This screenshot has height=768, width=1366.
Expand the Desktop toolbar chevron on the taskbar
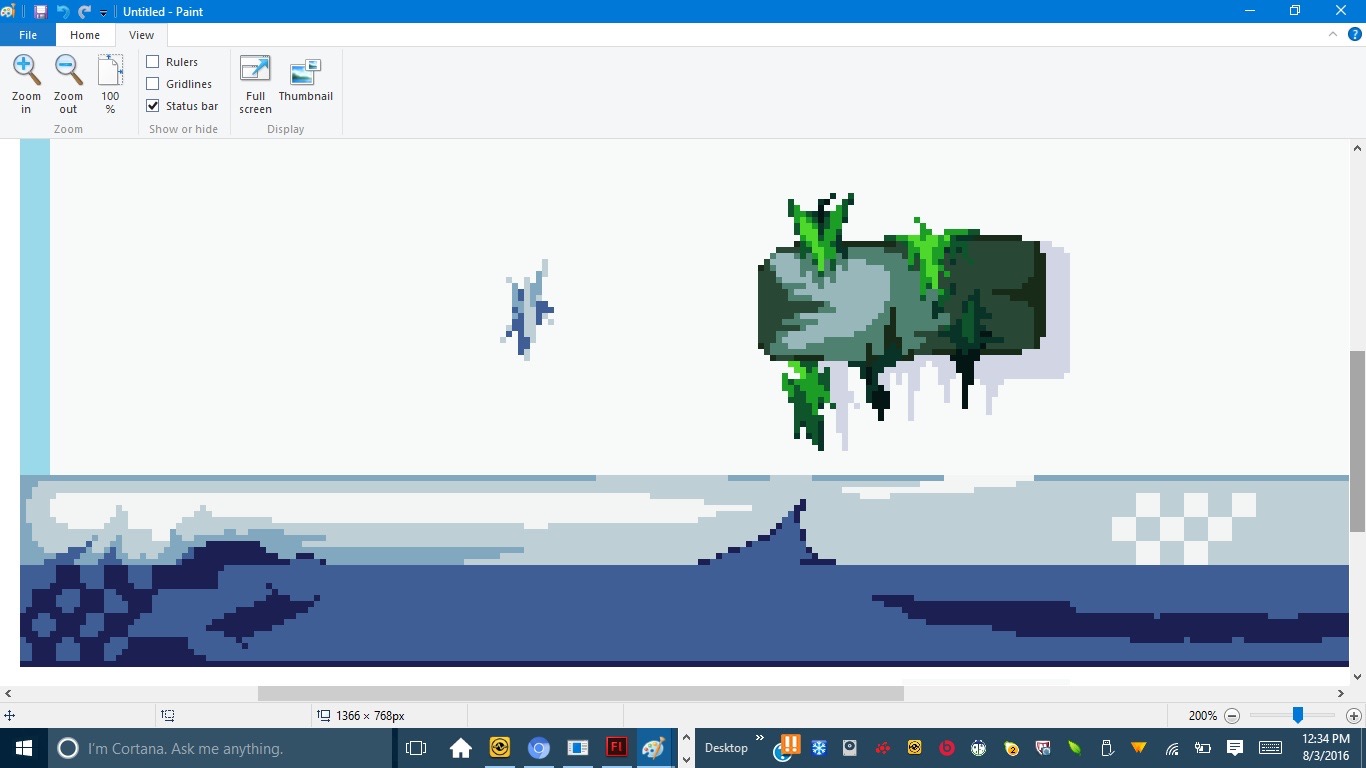point(760,739)
